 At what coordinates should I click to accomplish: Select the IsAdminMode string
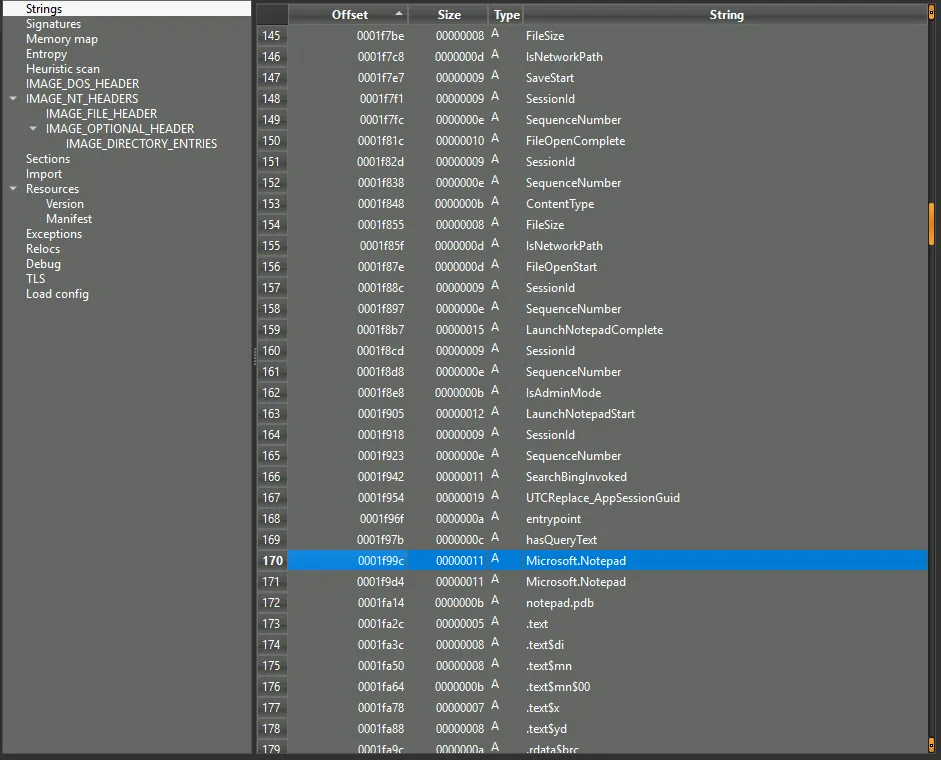564,393
